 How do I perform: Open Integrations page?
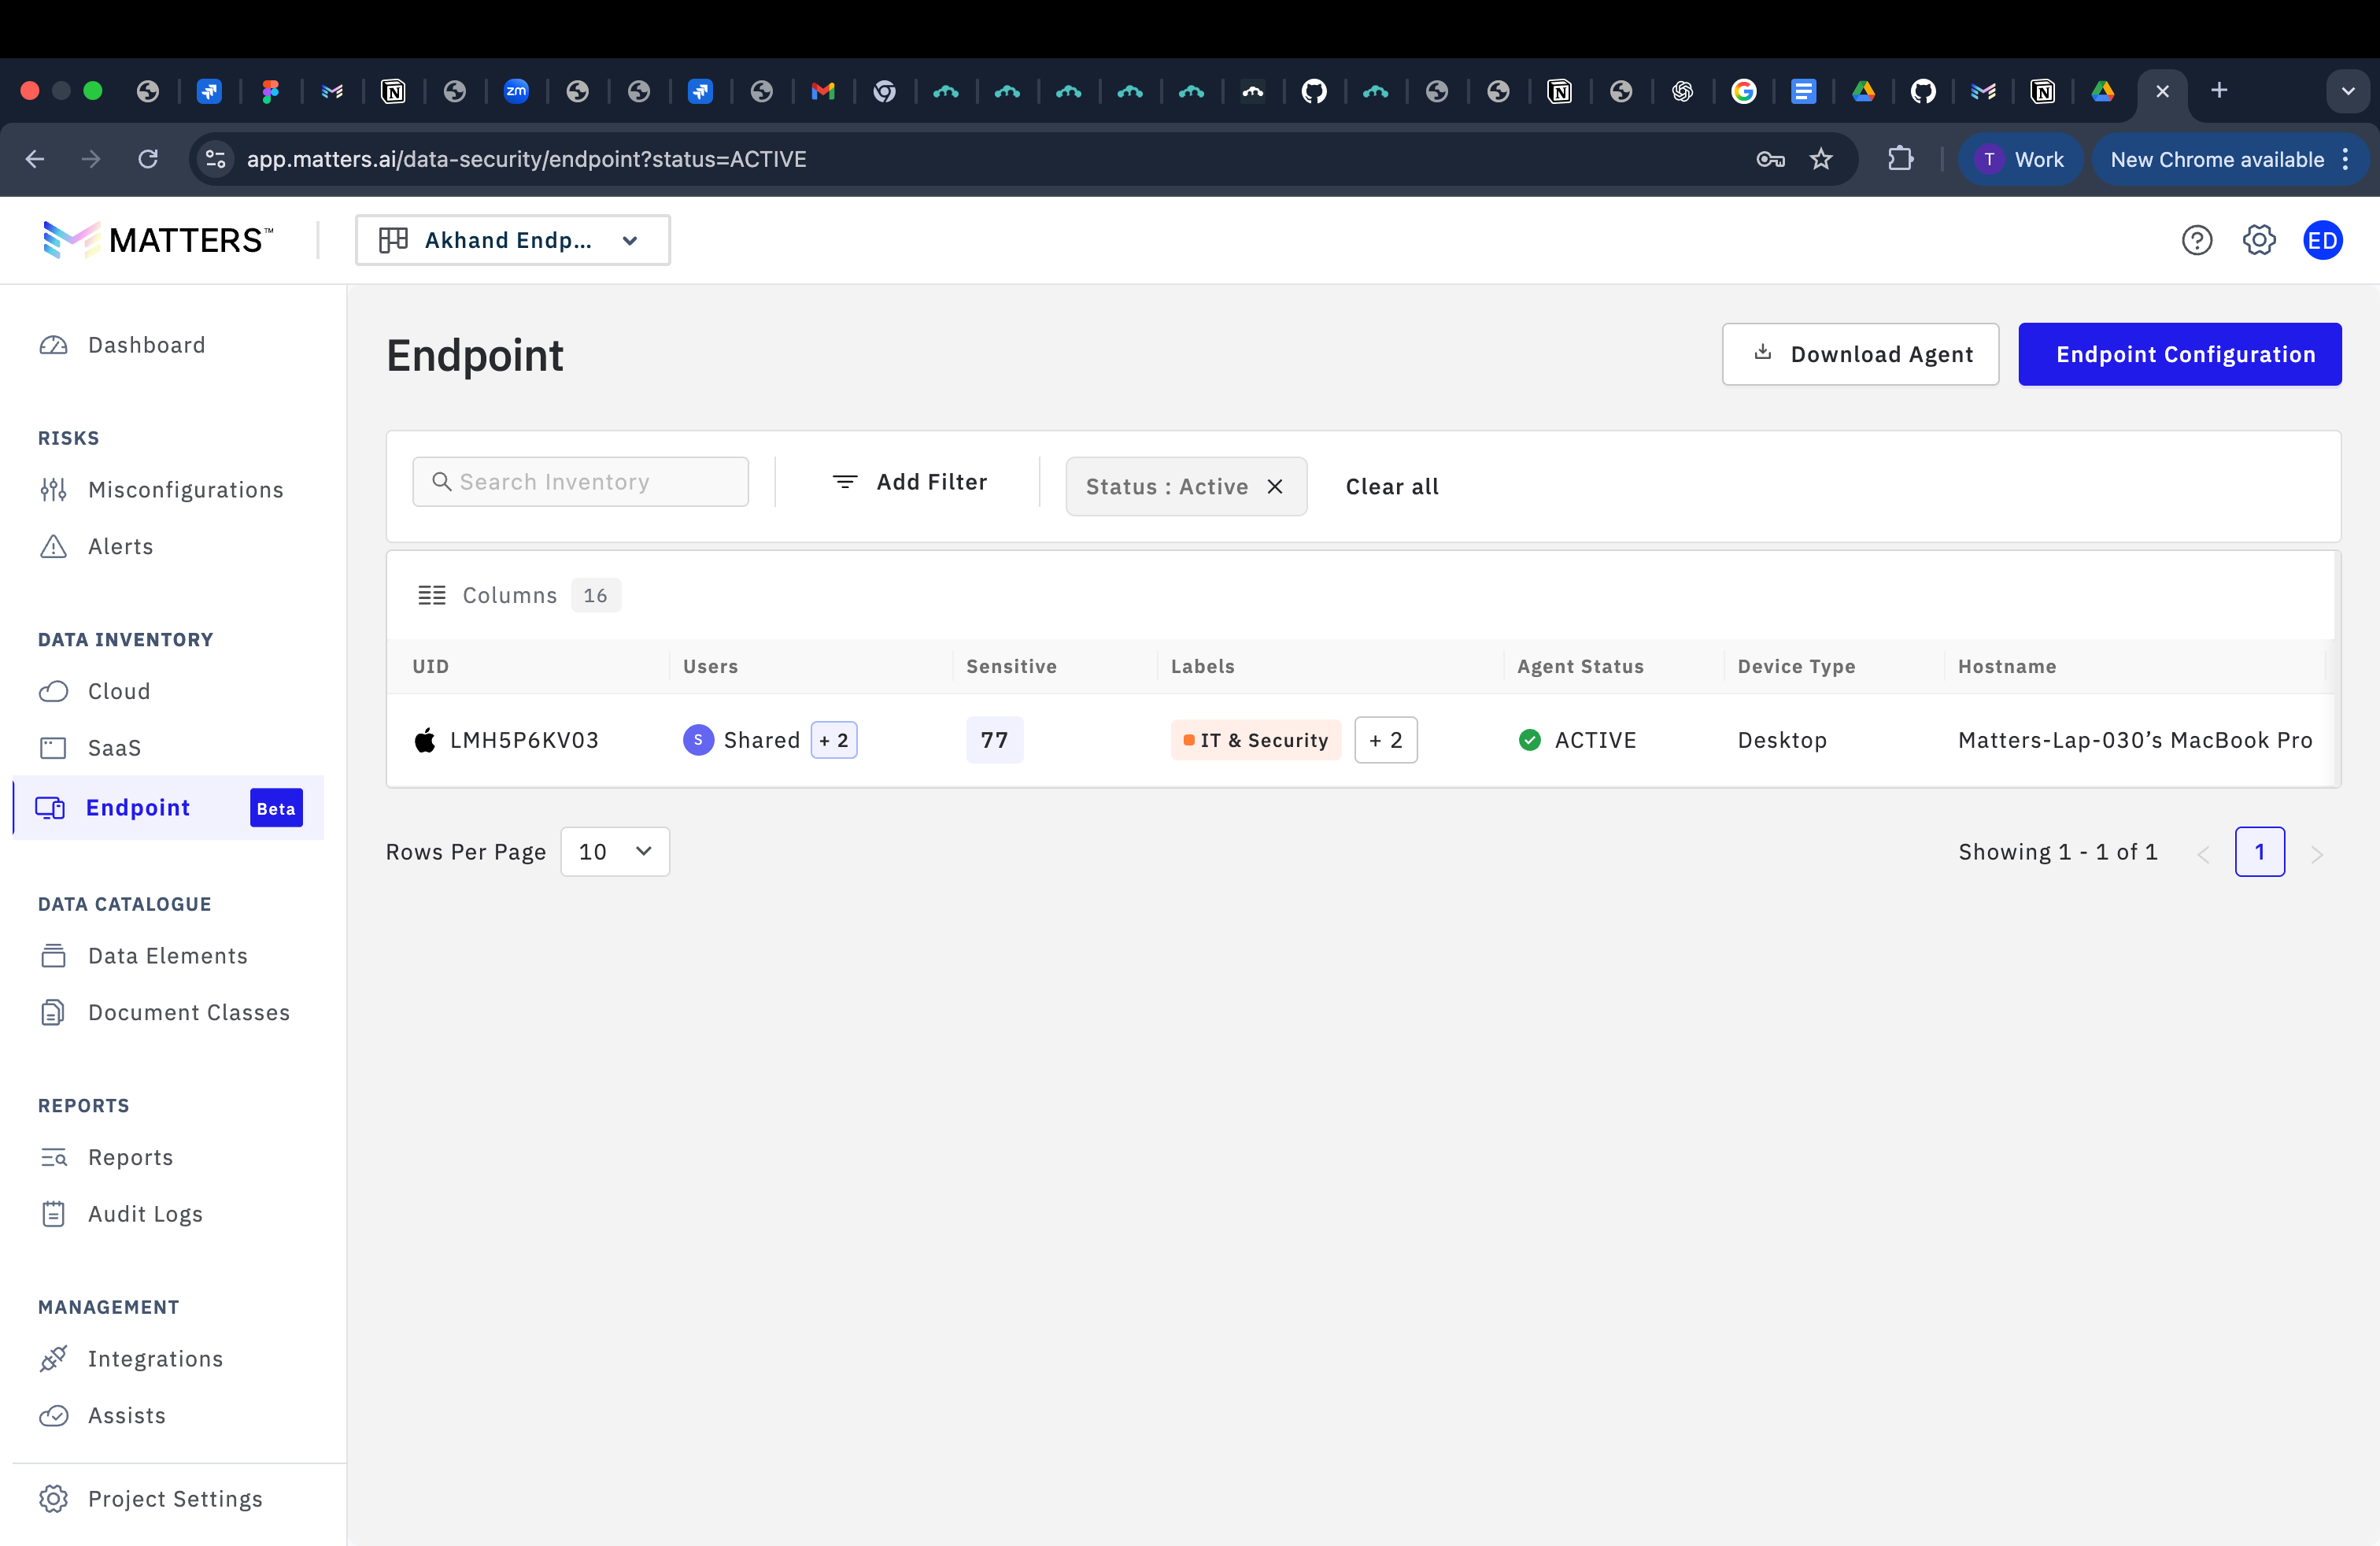pyautogui.click(x=155, y=1358)
